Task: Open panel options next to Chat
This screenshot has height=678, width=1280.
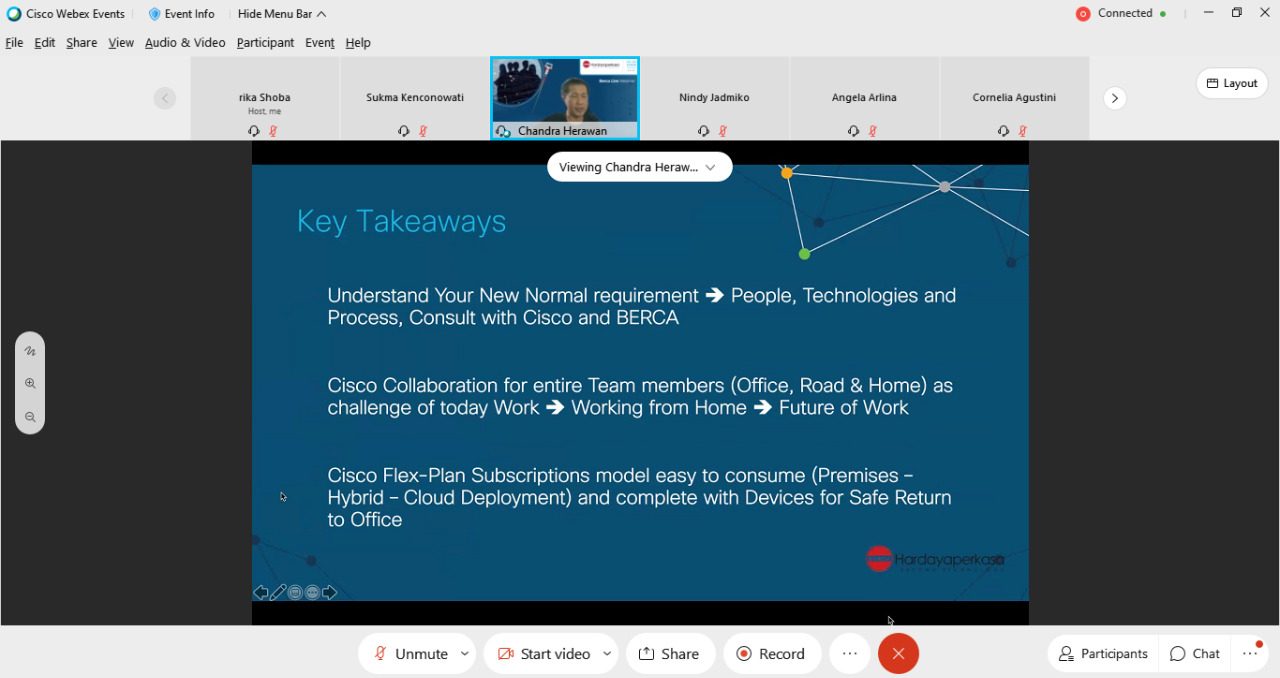Action: pyautogui.click(x=1250, y=653)
